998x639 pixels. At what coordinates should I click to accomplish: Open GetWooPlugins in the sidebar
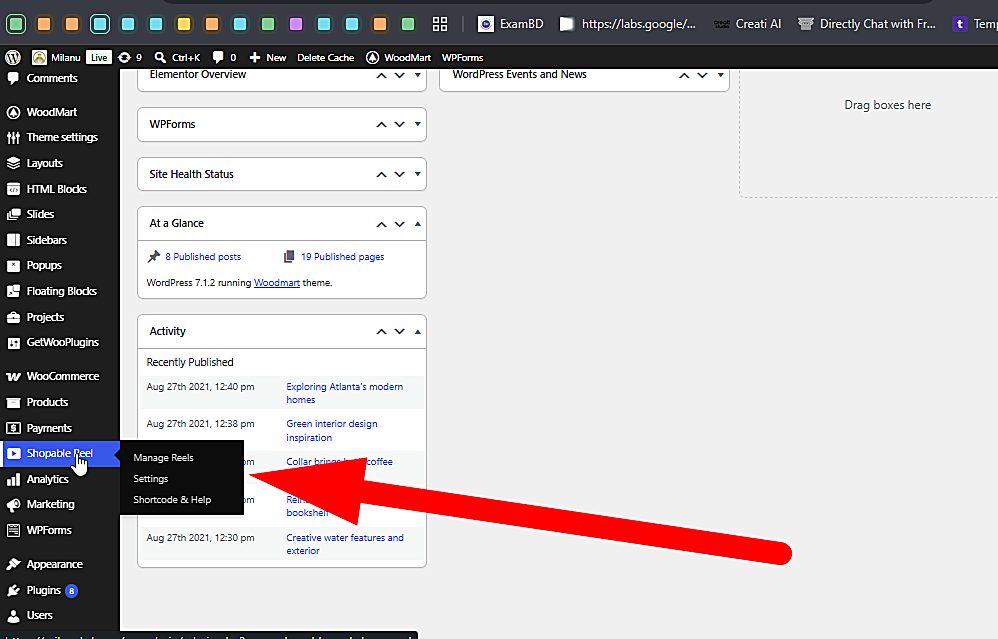(x=60, y=342)
